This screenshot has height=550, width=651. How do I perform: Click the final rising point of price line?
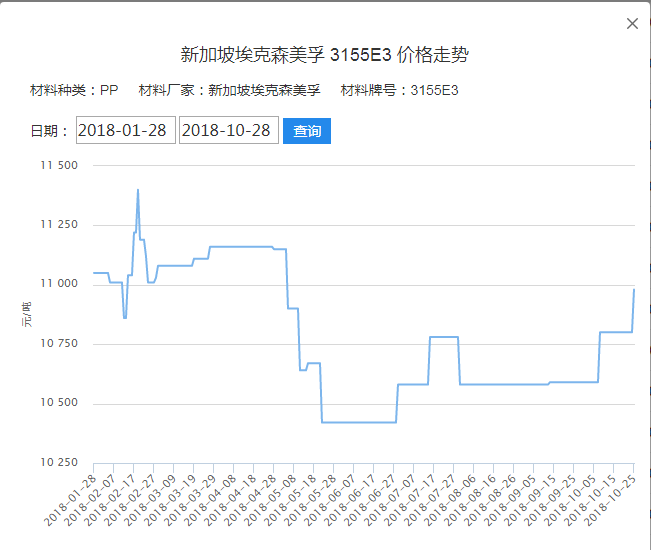coord(634,290)
